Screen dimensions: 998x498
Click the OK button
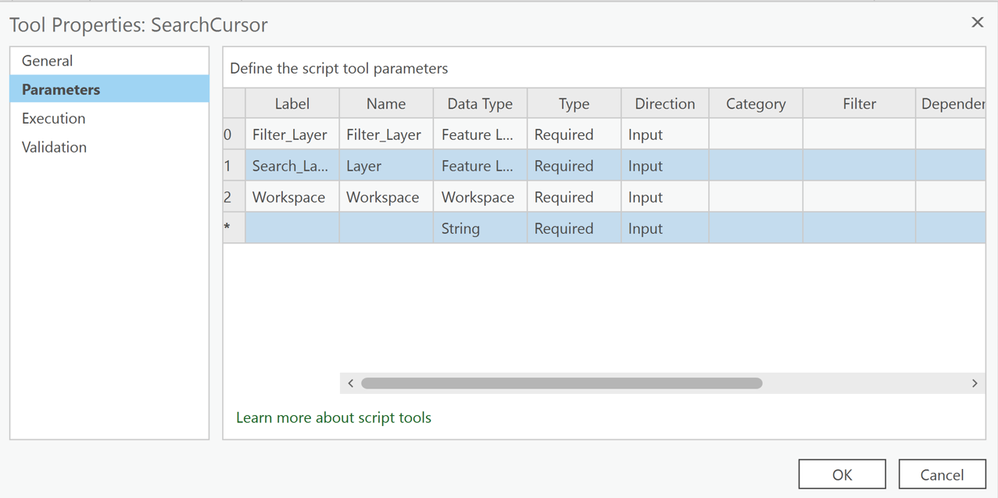pyautogui.click(x=842, y=475)
